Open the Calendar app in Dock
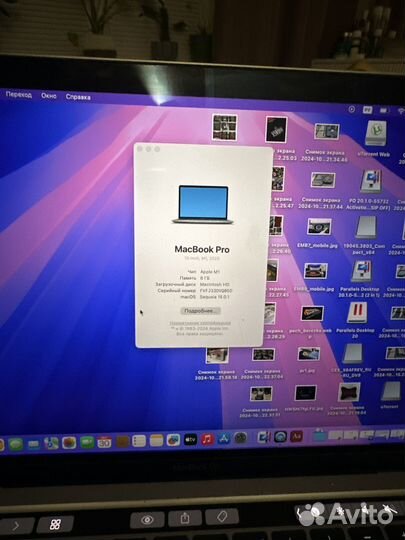 104,442
